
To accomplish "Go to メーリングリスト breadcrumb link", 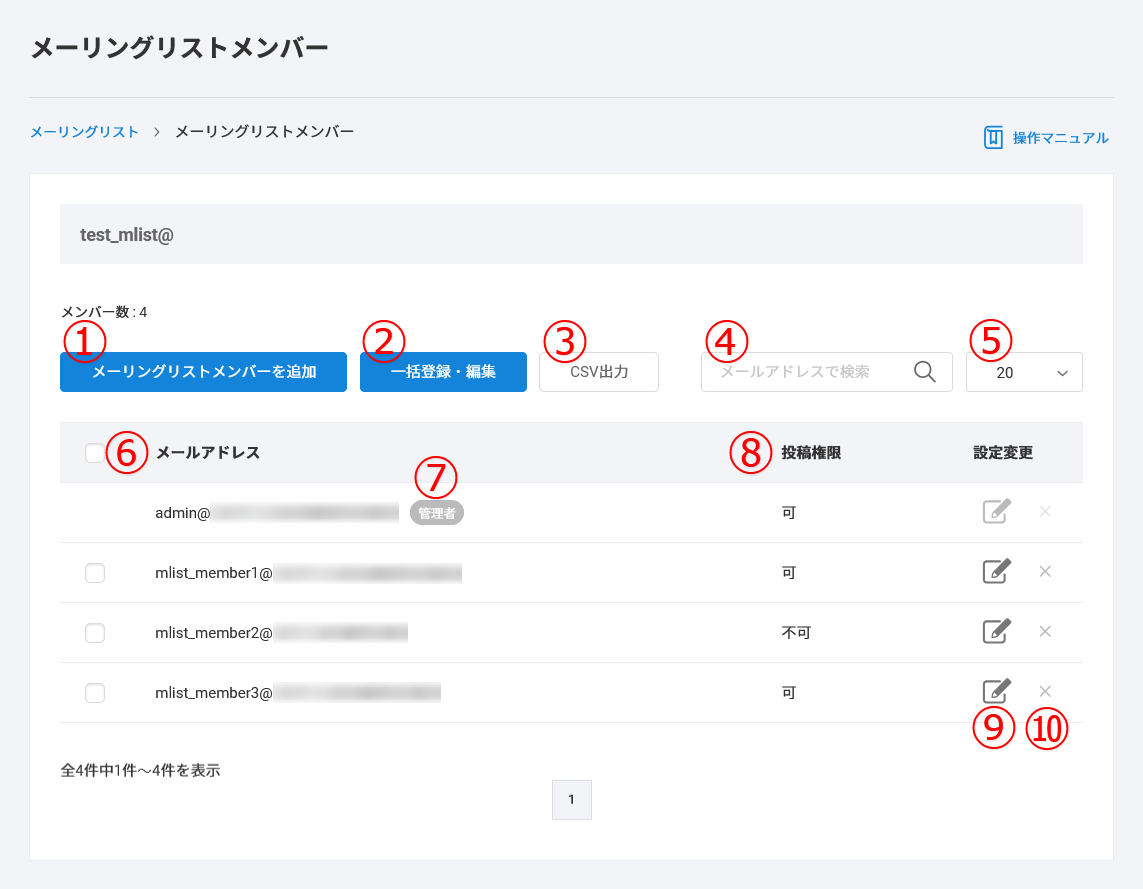I will [85, 132].
